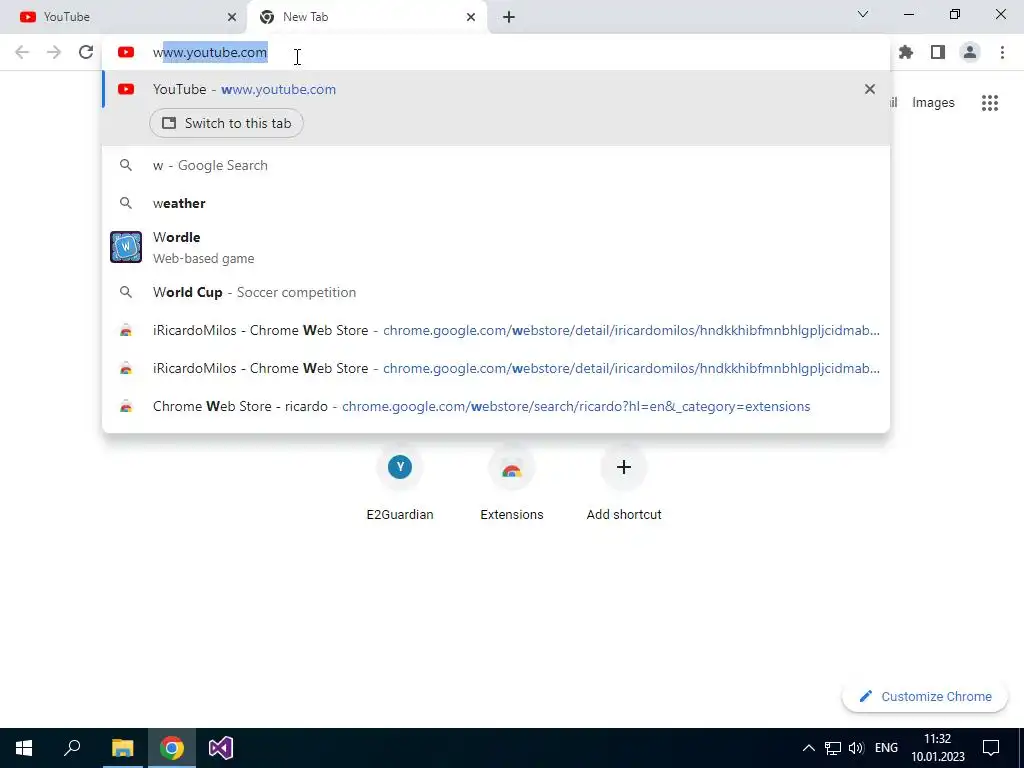Open the E2Guardian shortcut
The height and width of the screenshot is (768, 1024).
(x=400, y=483)
